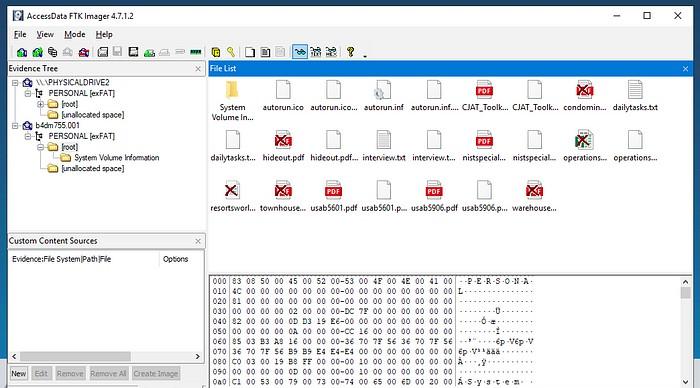Select nistspecial PDF file icon
700x388 pixels.
pyautogui.click(x=484, y=140)
